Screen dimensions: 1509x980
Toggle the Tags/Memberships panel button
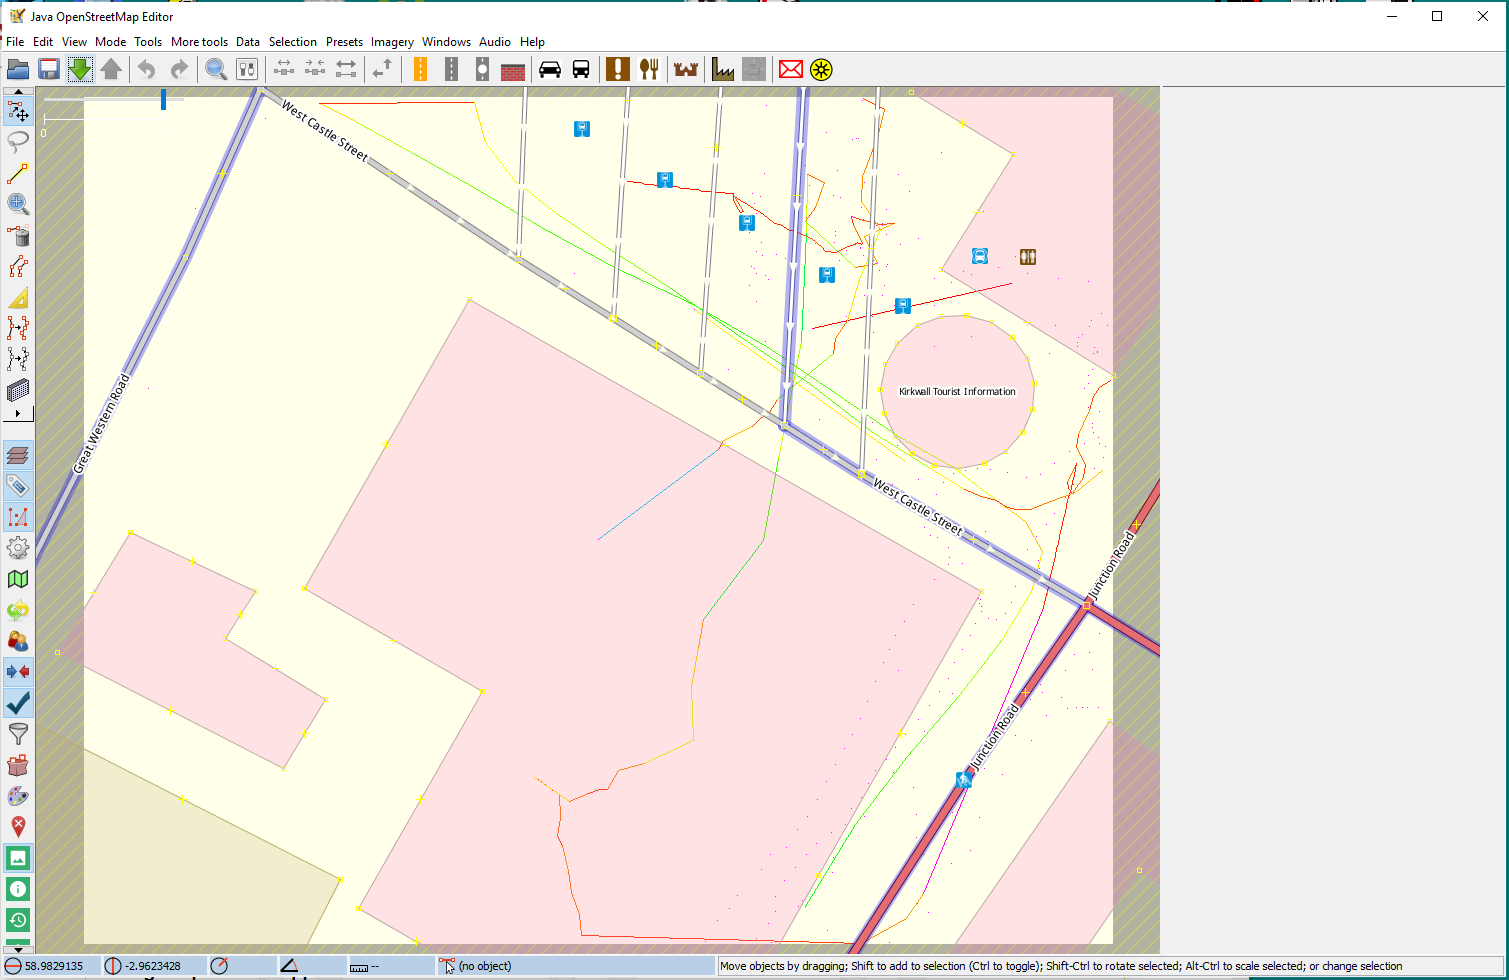[17, 487]
